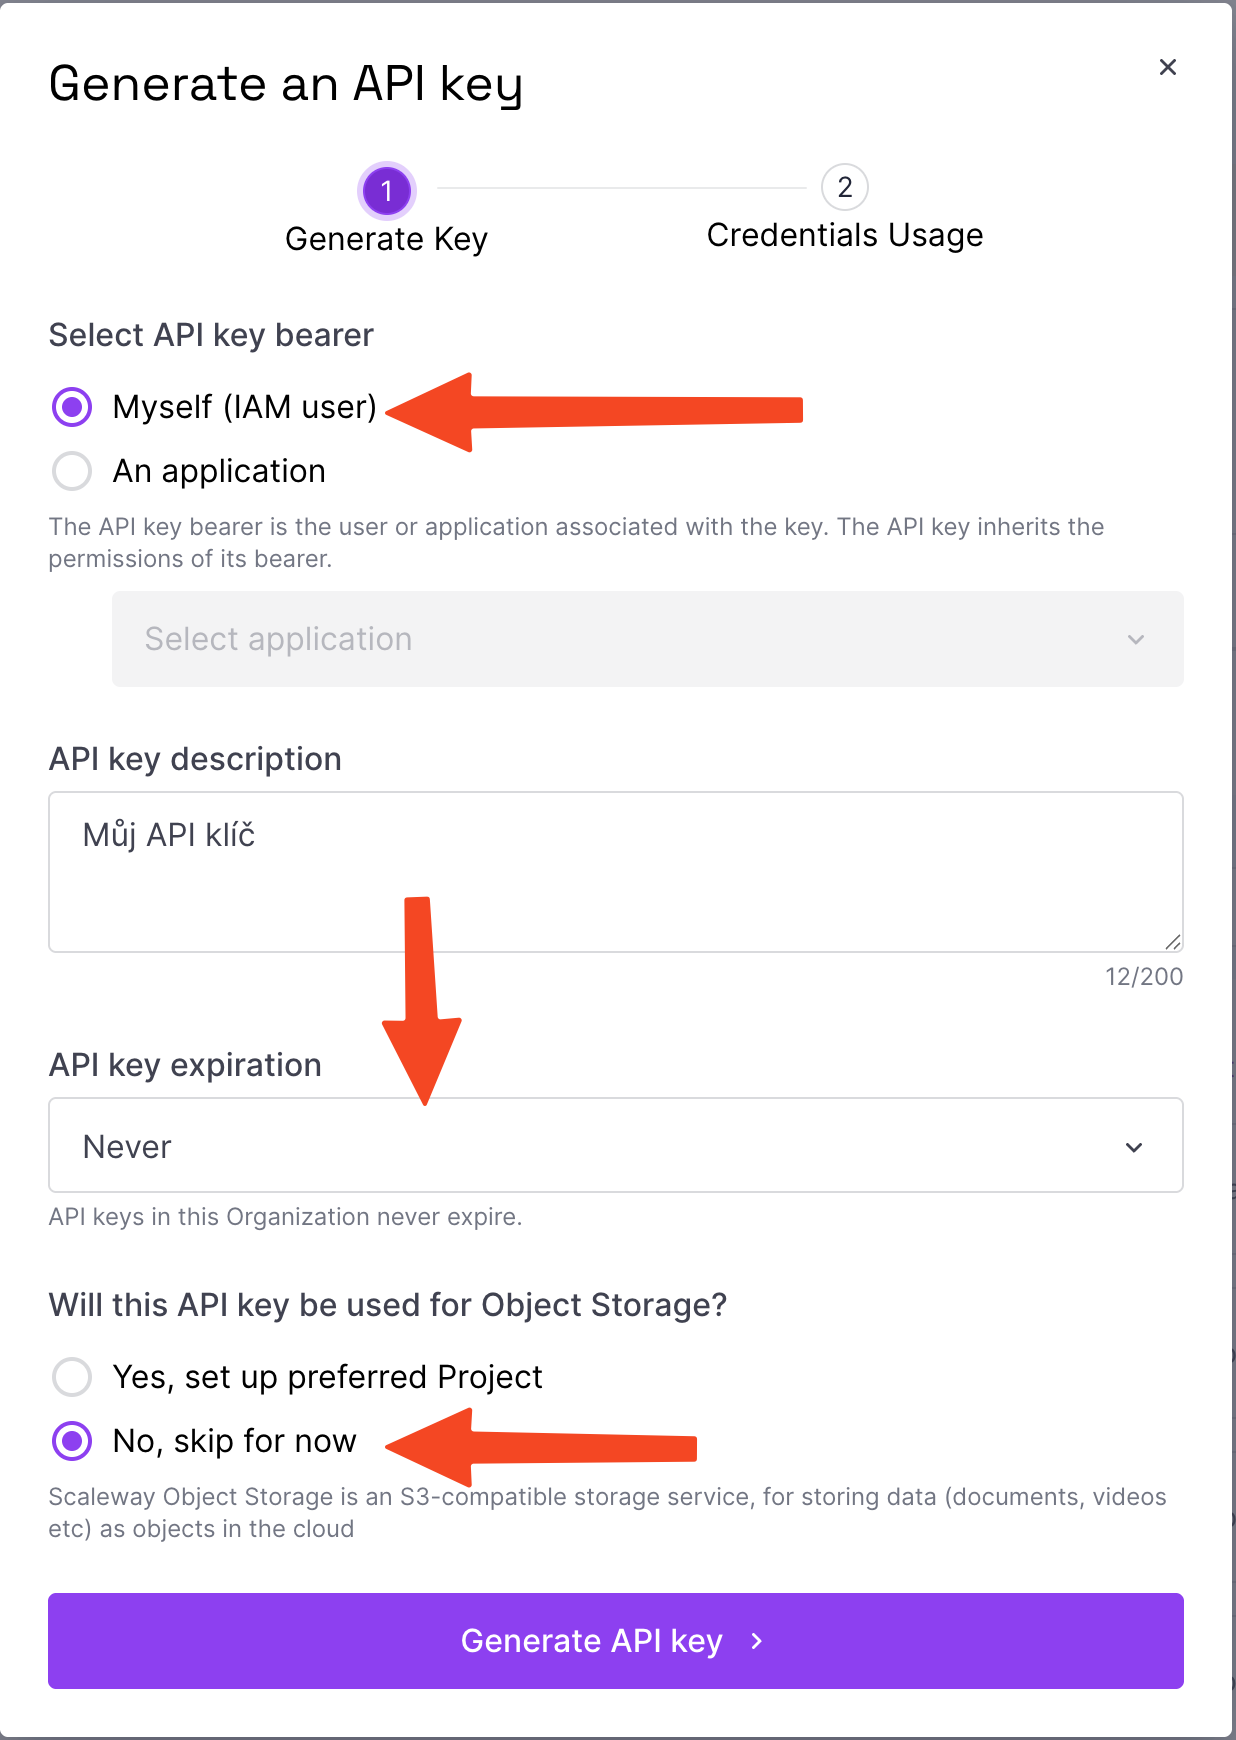Select the Myself (IAM user) option
This screenshot has height=1740, width=1236.
point(245,407)
